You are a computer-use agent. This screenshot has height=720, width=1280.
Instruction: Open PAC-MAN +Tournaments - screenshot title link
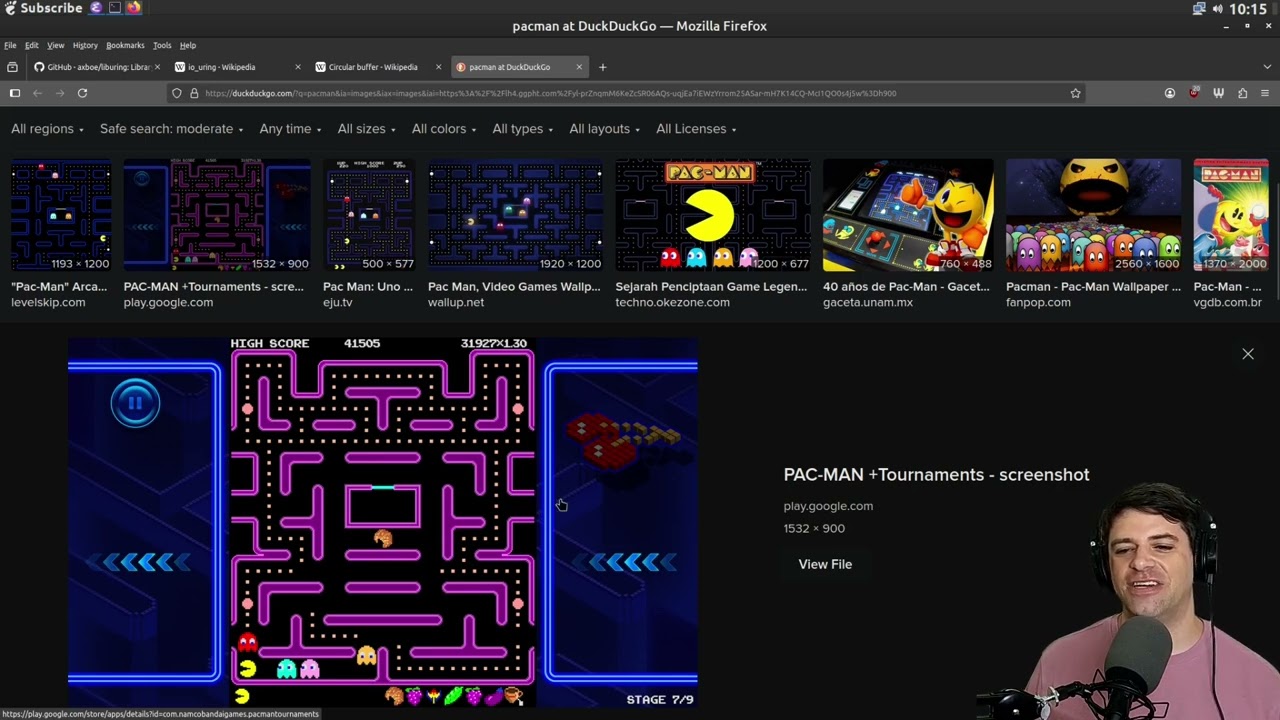(936, 475)
